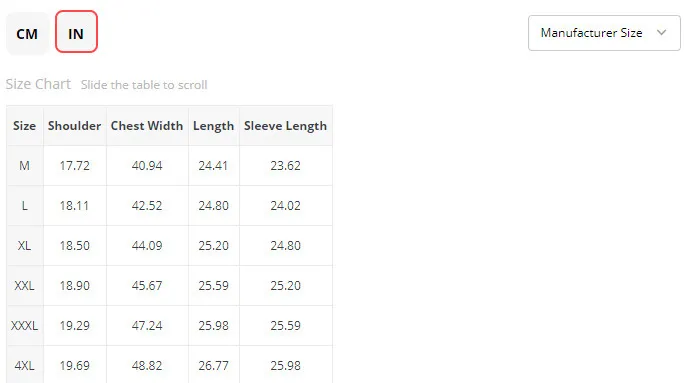
Task: Click the Size column header
Action: tap(25, 126)
